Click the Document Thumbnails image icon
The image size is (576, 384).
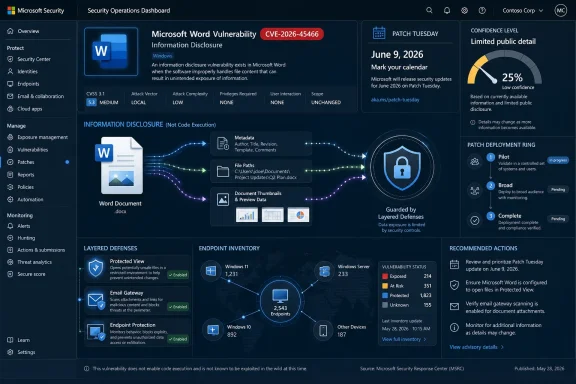pyautogui.click(x=223, y=200)
